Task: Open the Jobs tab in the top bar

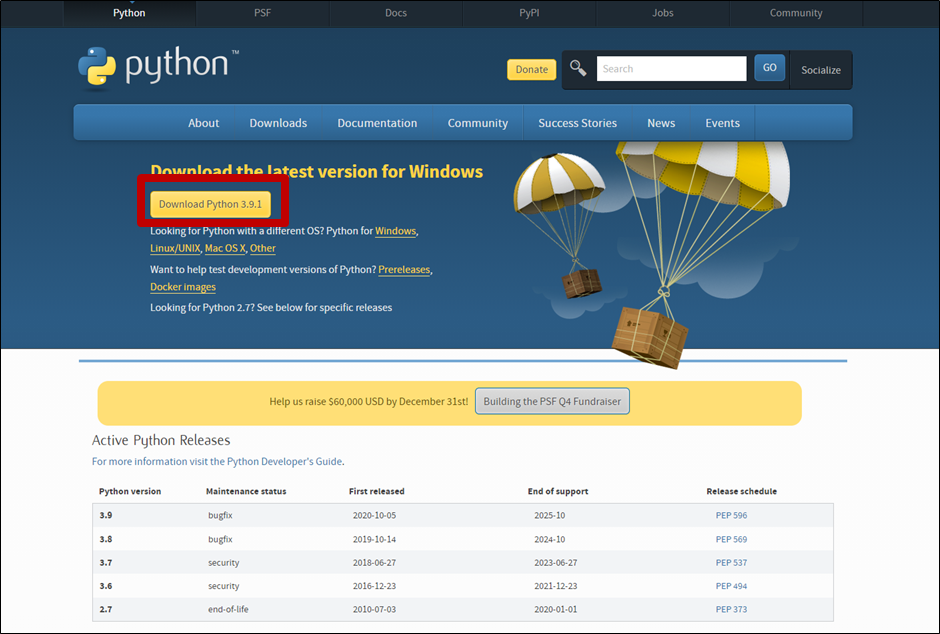Action: pyautogui.click(x=662, y=13)
